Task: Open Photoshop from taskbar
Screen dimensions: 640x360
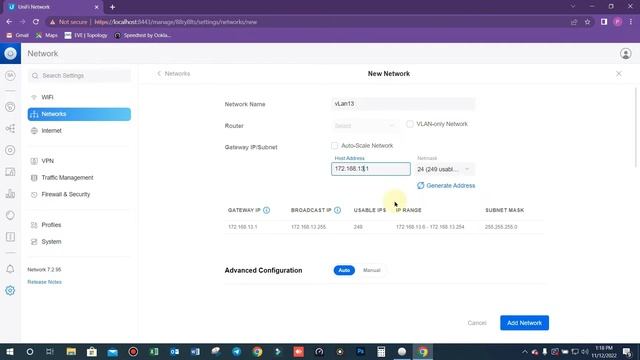Action: pyautogui.click(x=360, y=352)
